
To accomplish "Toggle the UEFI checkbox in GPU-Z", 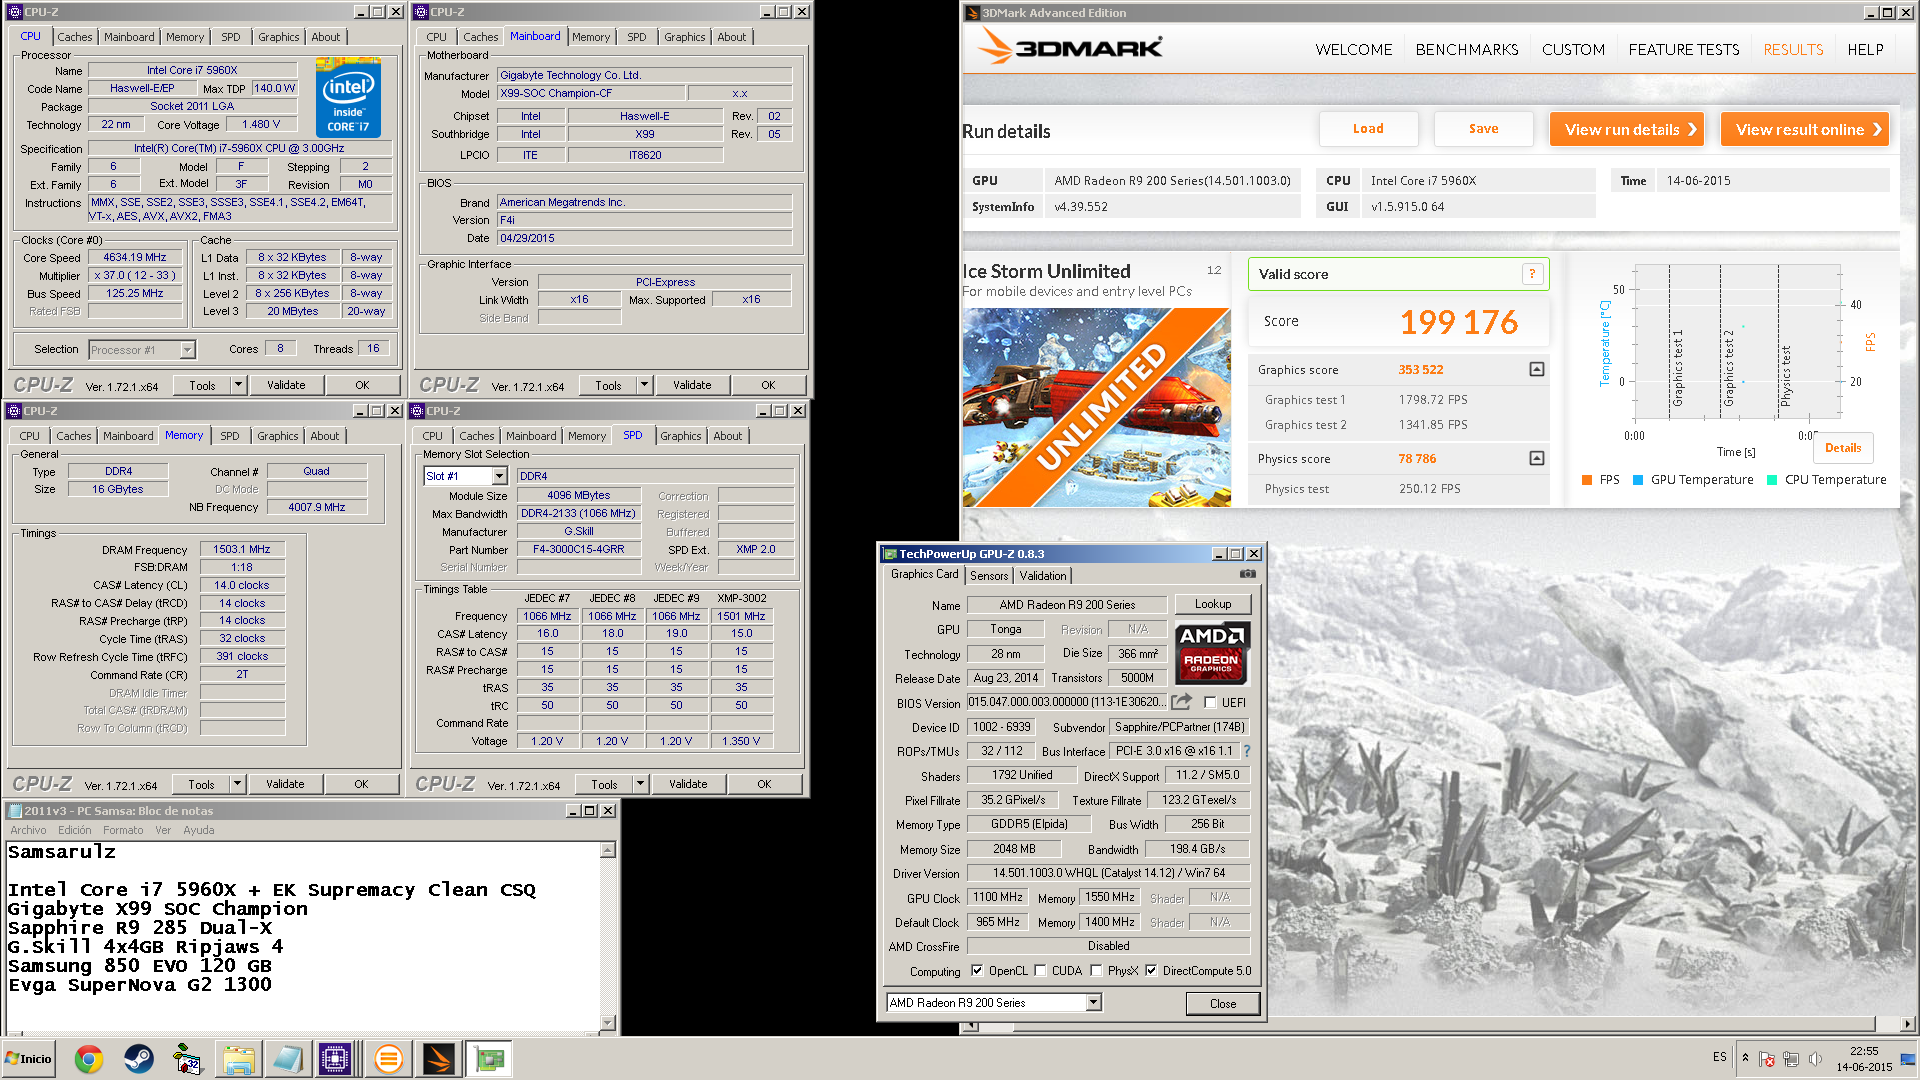I will coord(1210,702).
